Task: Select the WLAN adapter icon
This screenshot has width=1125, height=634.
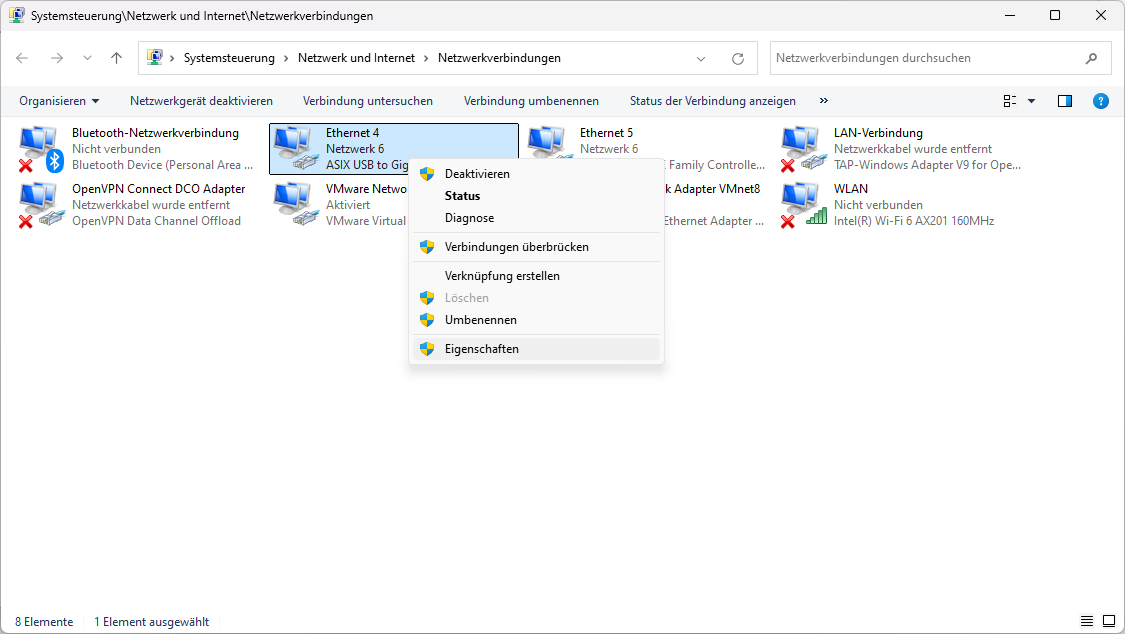Action: point(802,204)
